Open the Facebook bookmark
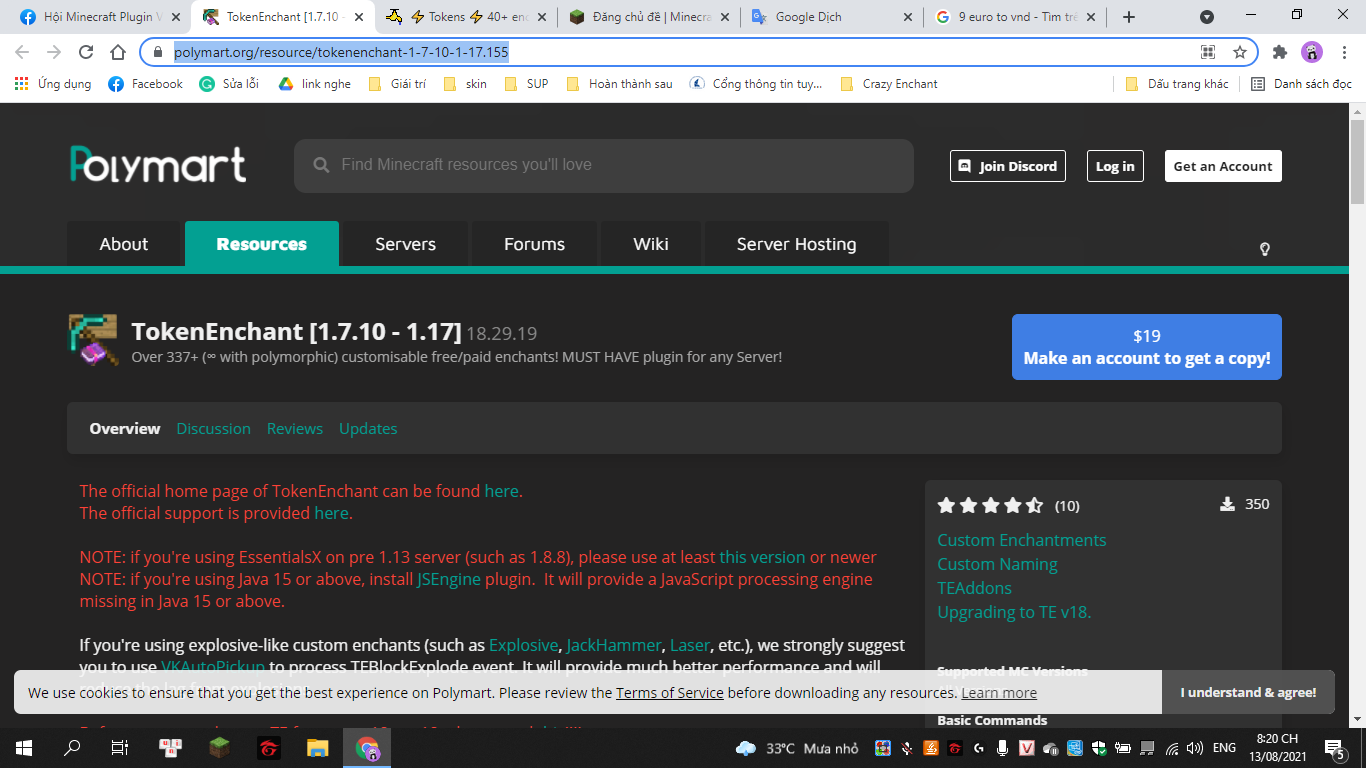This screenshot has height=768, width=1366. pos(146,84)
